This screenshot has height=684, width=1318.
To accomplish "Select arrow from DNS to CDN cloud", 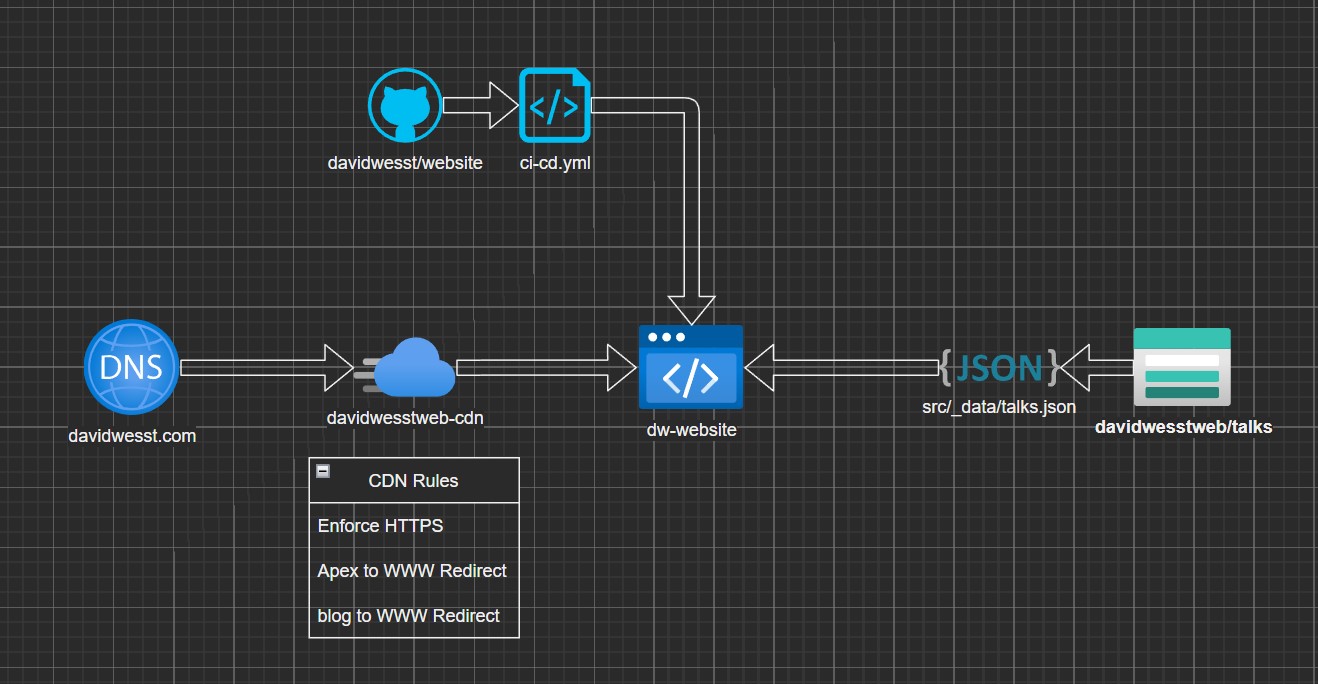I will [x=267, y=367].
